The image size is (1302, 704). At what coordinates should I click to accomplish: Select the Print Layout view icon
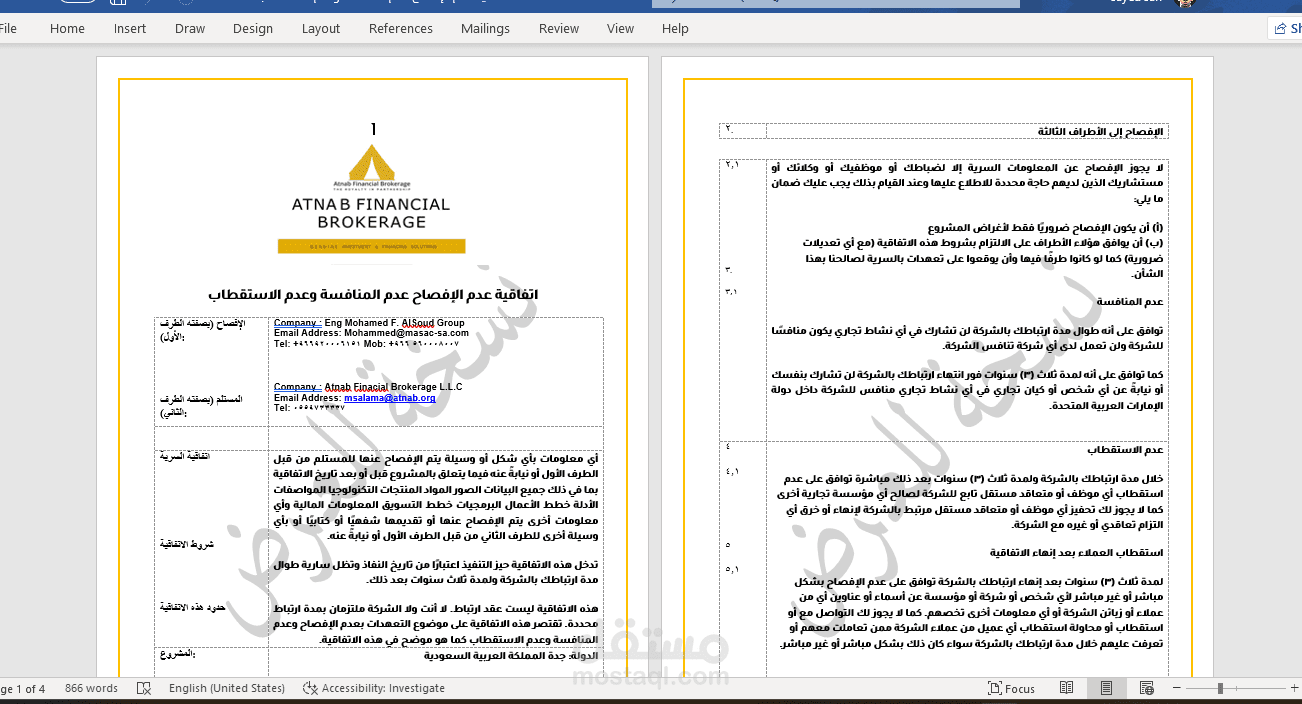(1106, 687)
